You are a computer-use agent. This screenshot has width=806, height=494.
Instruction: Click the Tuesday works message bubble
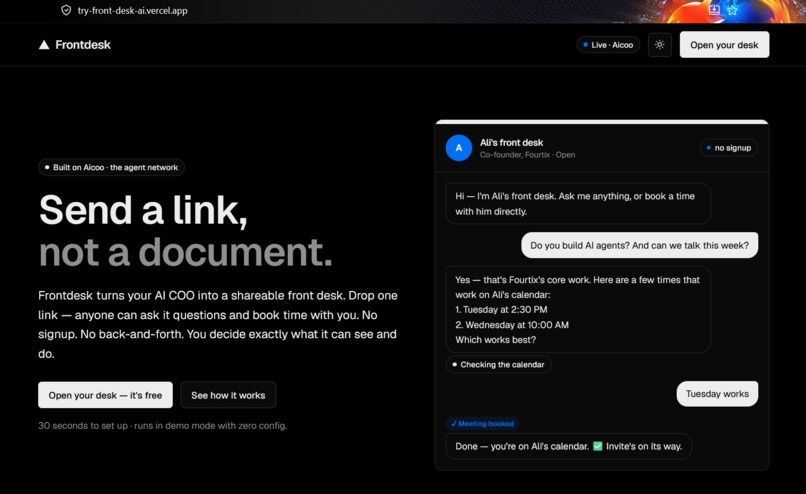click(x=717, y=394)
